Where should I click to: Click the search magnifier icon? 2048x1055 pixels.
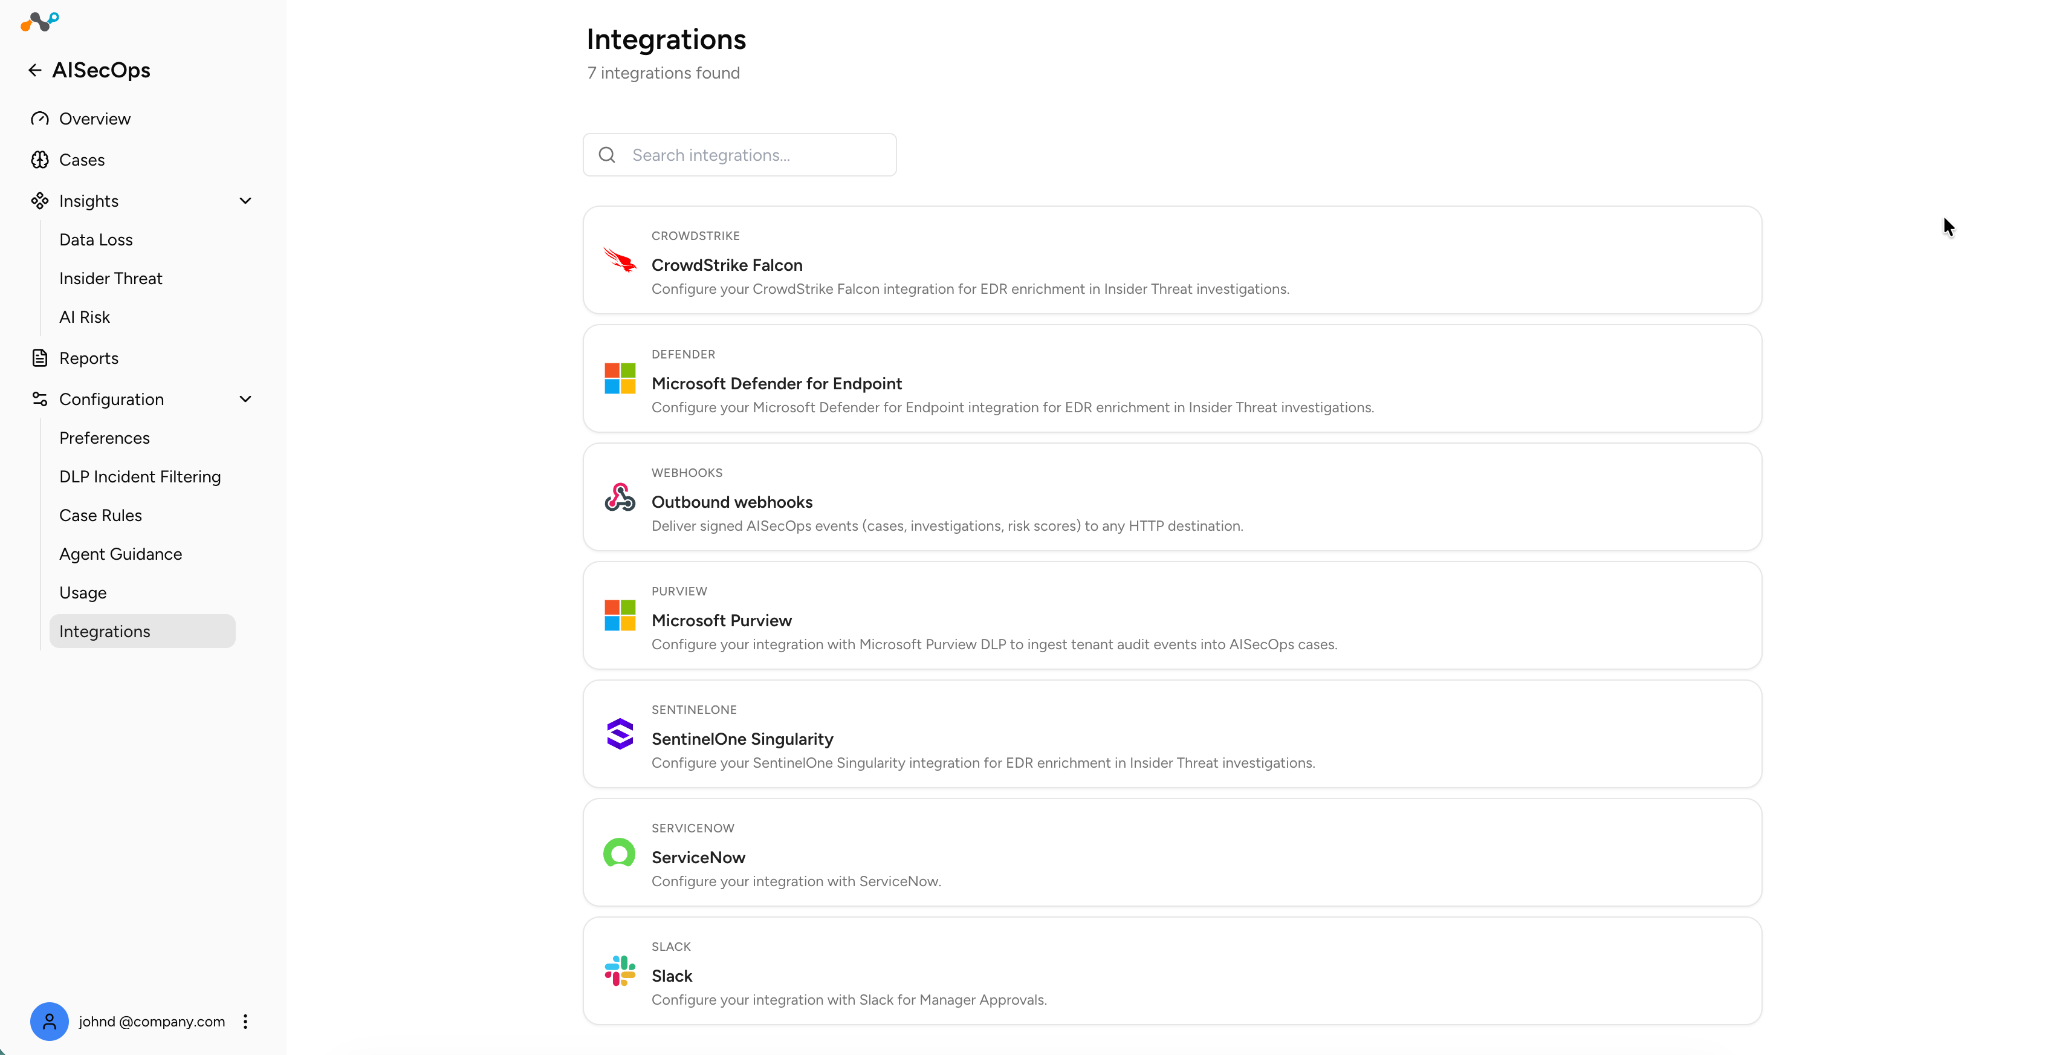tap(607, 155)
